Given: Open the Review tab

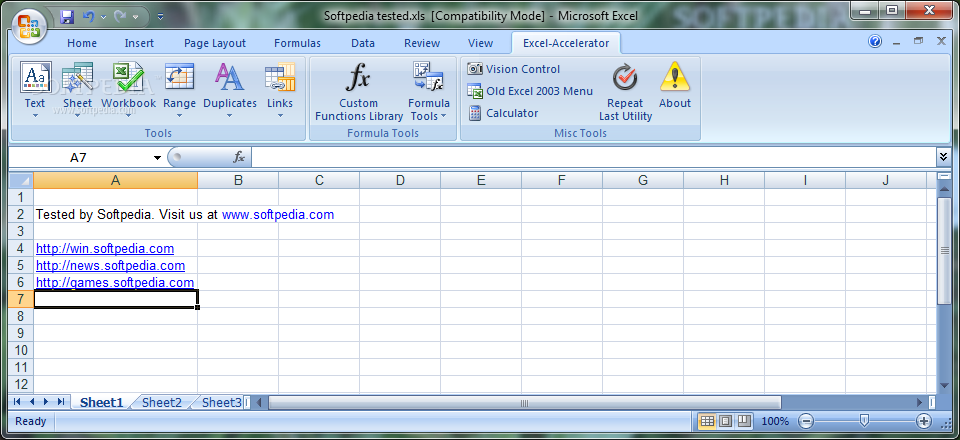Looking at the screenshot, I should tap(422, 43).
